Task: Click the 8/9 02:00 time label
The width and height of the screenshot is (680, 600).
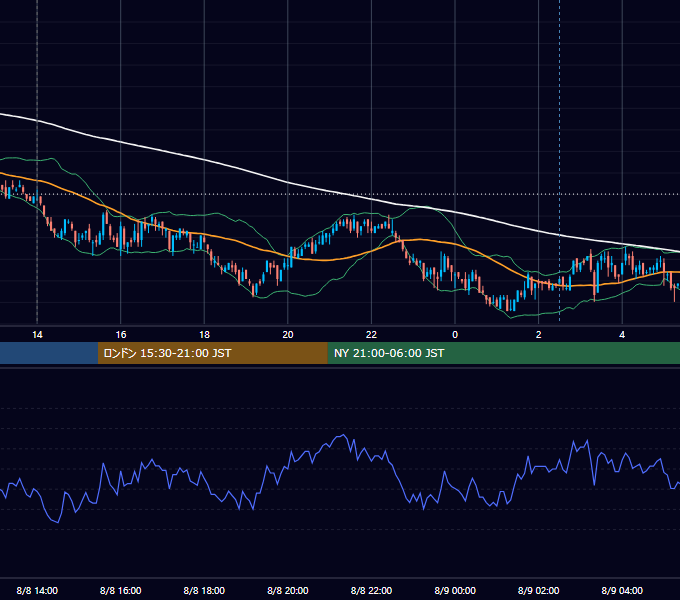Action: (538, 590)
